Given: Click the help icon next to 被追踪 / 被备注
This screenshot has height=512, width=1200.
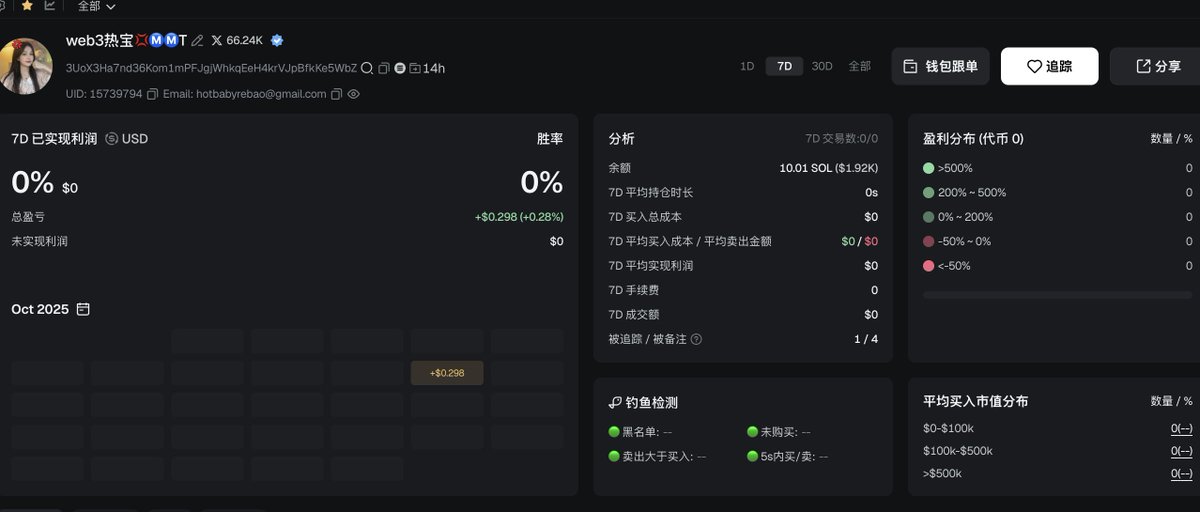Looking at the screenshot, I should (696, 339).
